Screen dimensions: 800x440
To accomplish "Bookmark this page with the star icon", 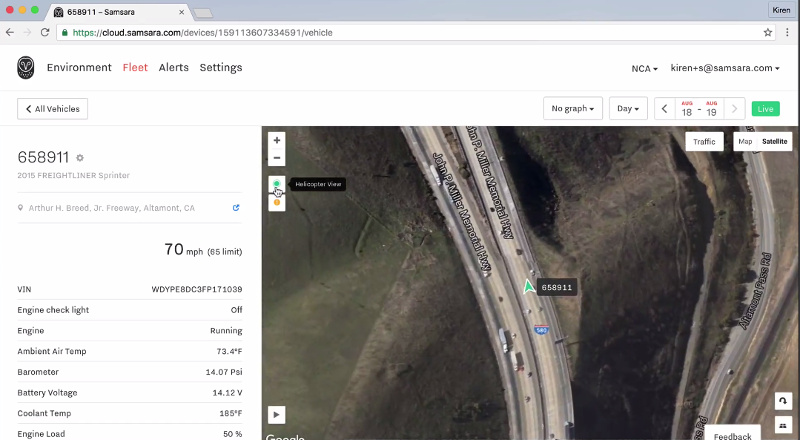I will (x=768, y=32).
